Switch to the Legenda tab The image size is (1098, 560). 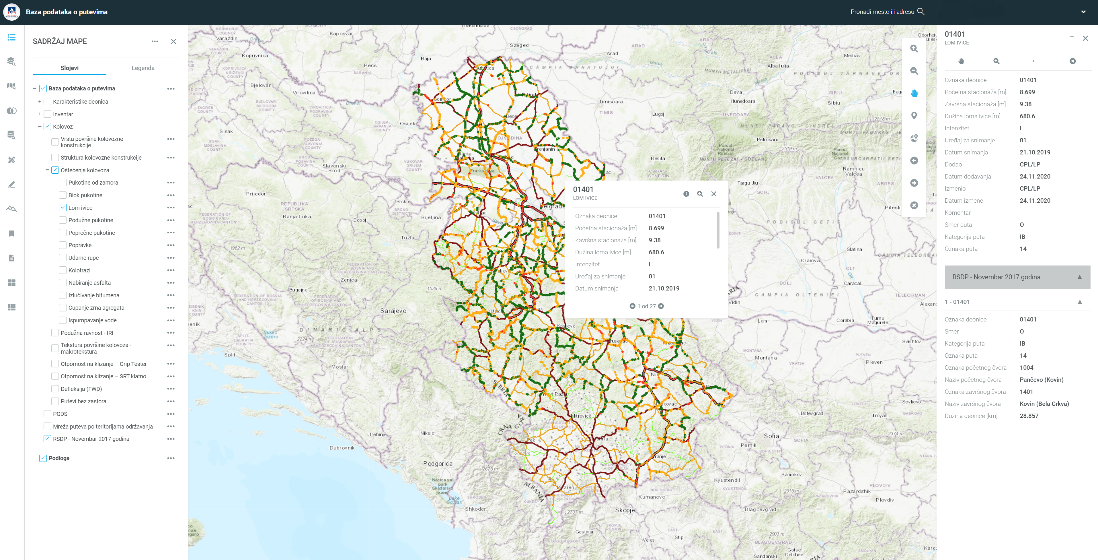pyautogui.click(x=142, y=68)
